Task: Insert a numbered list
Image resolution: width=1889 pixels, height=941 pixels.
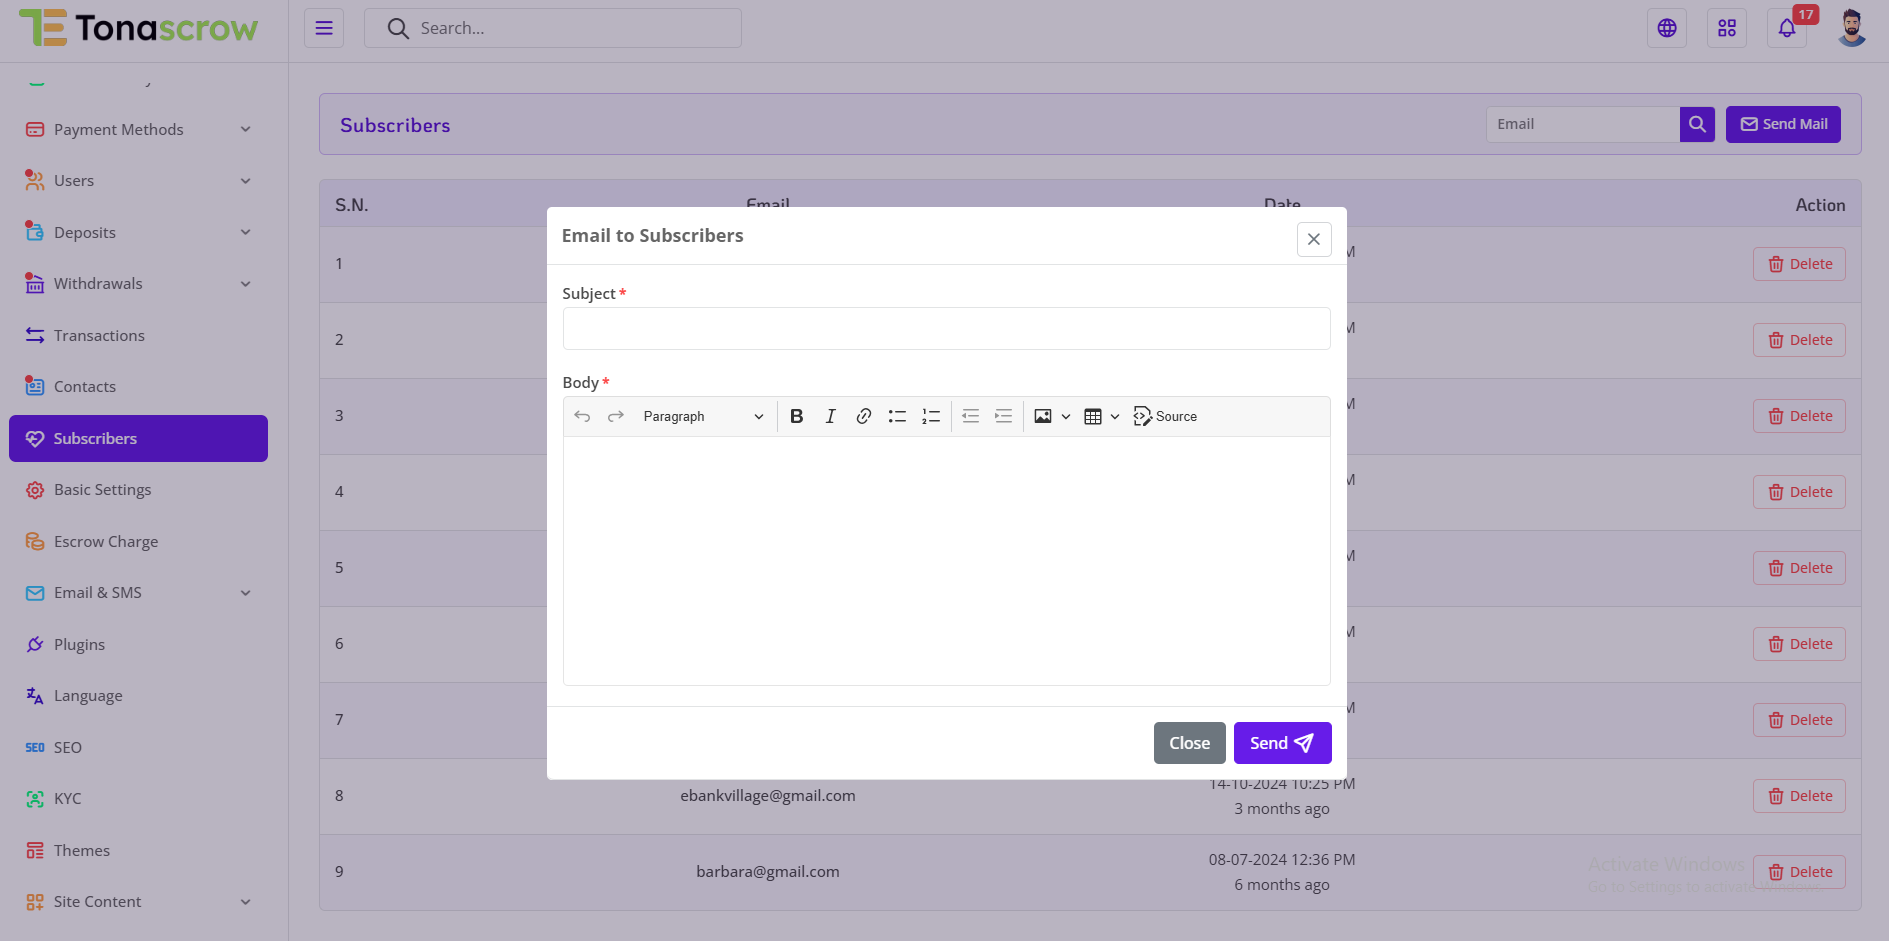Action: tap(931, 417)
